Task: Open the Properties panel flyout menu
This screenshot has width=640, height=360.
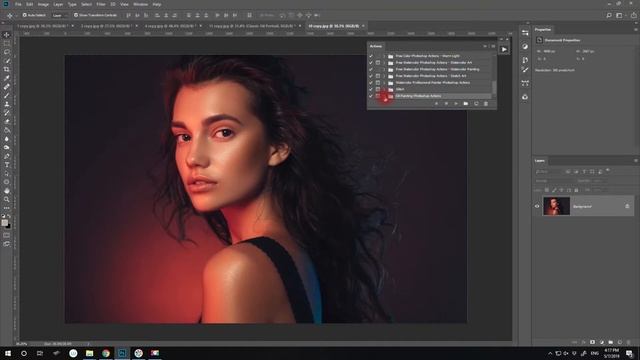Action: tap(636, 29)
